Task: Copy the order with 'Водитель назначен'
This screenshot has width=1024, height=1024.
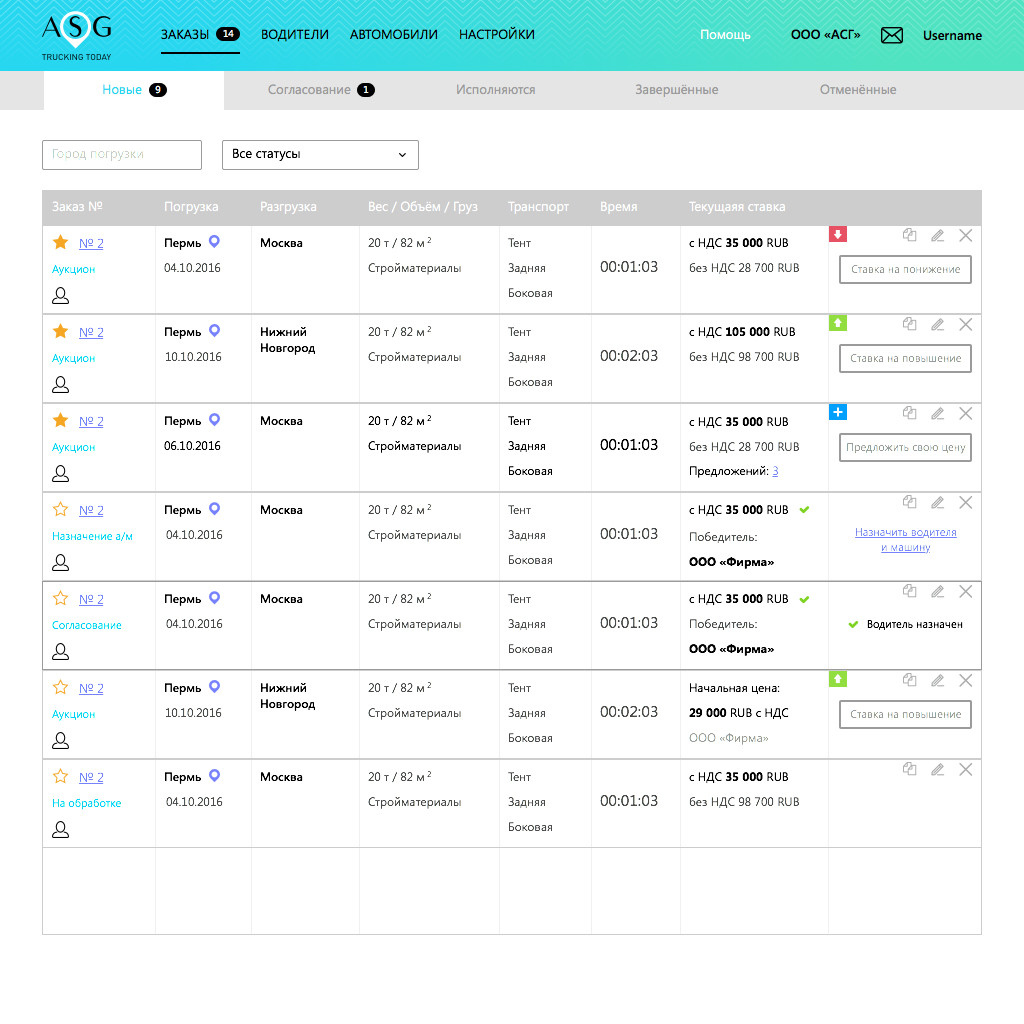Action: pyautogui.click(x=910, y=591)
